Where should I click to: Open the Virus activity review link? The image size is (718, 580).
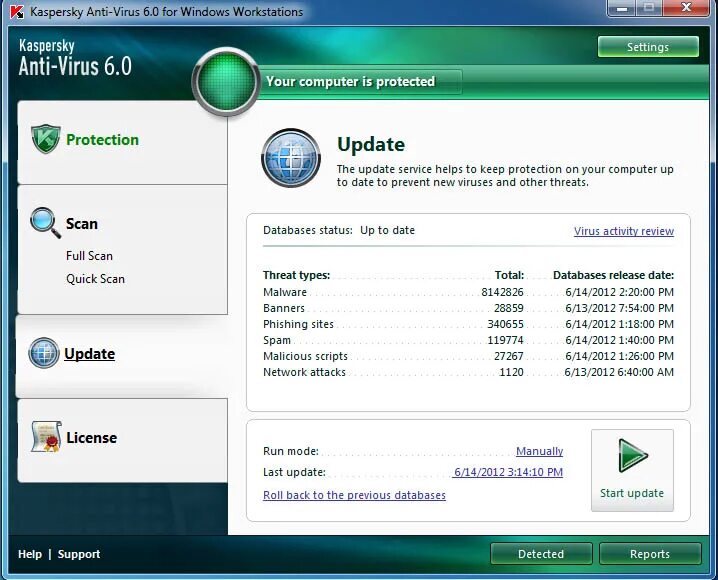[x=624, y=231]
